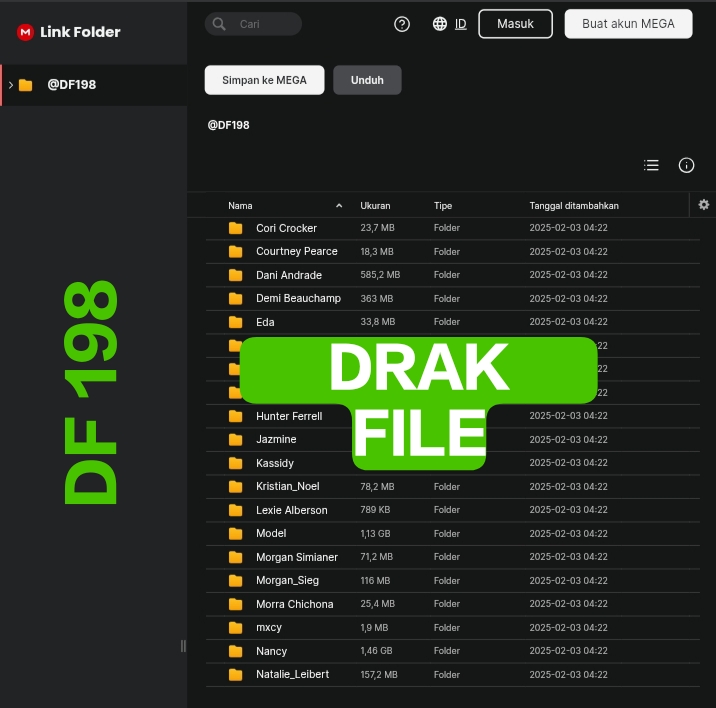Focus the Cari search field

[253, 24]
